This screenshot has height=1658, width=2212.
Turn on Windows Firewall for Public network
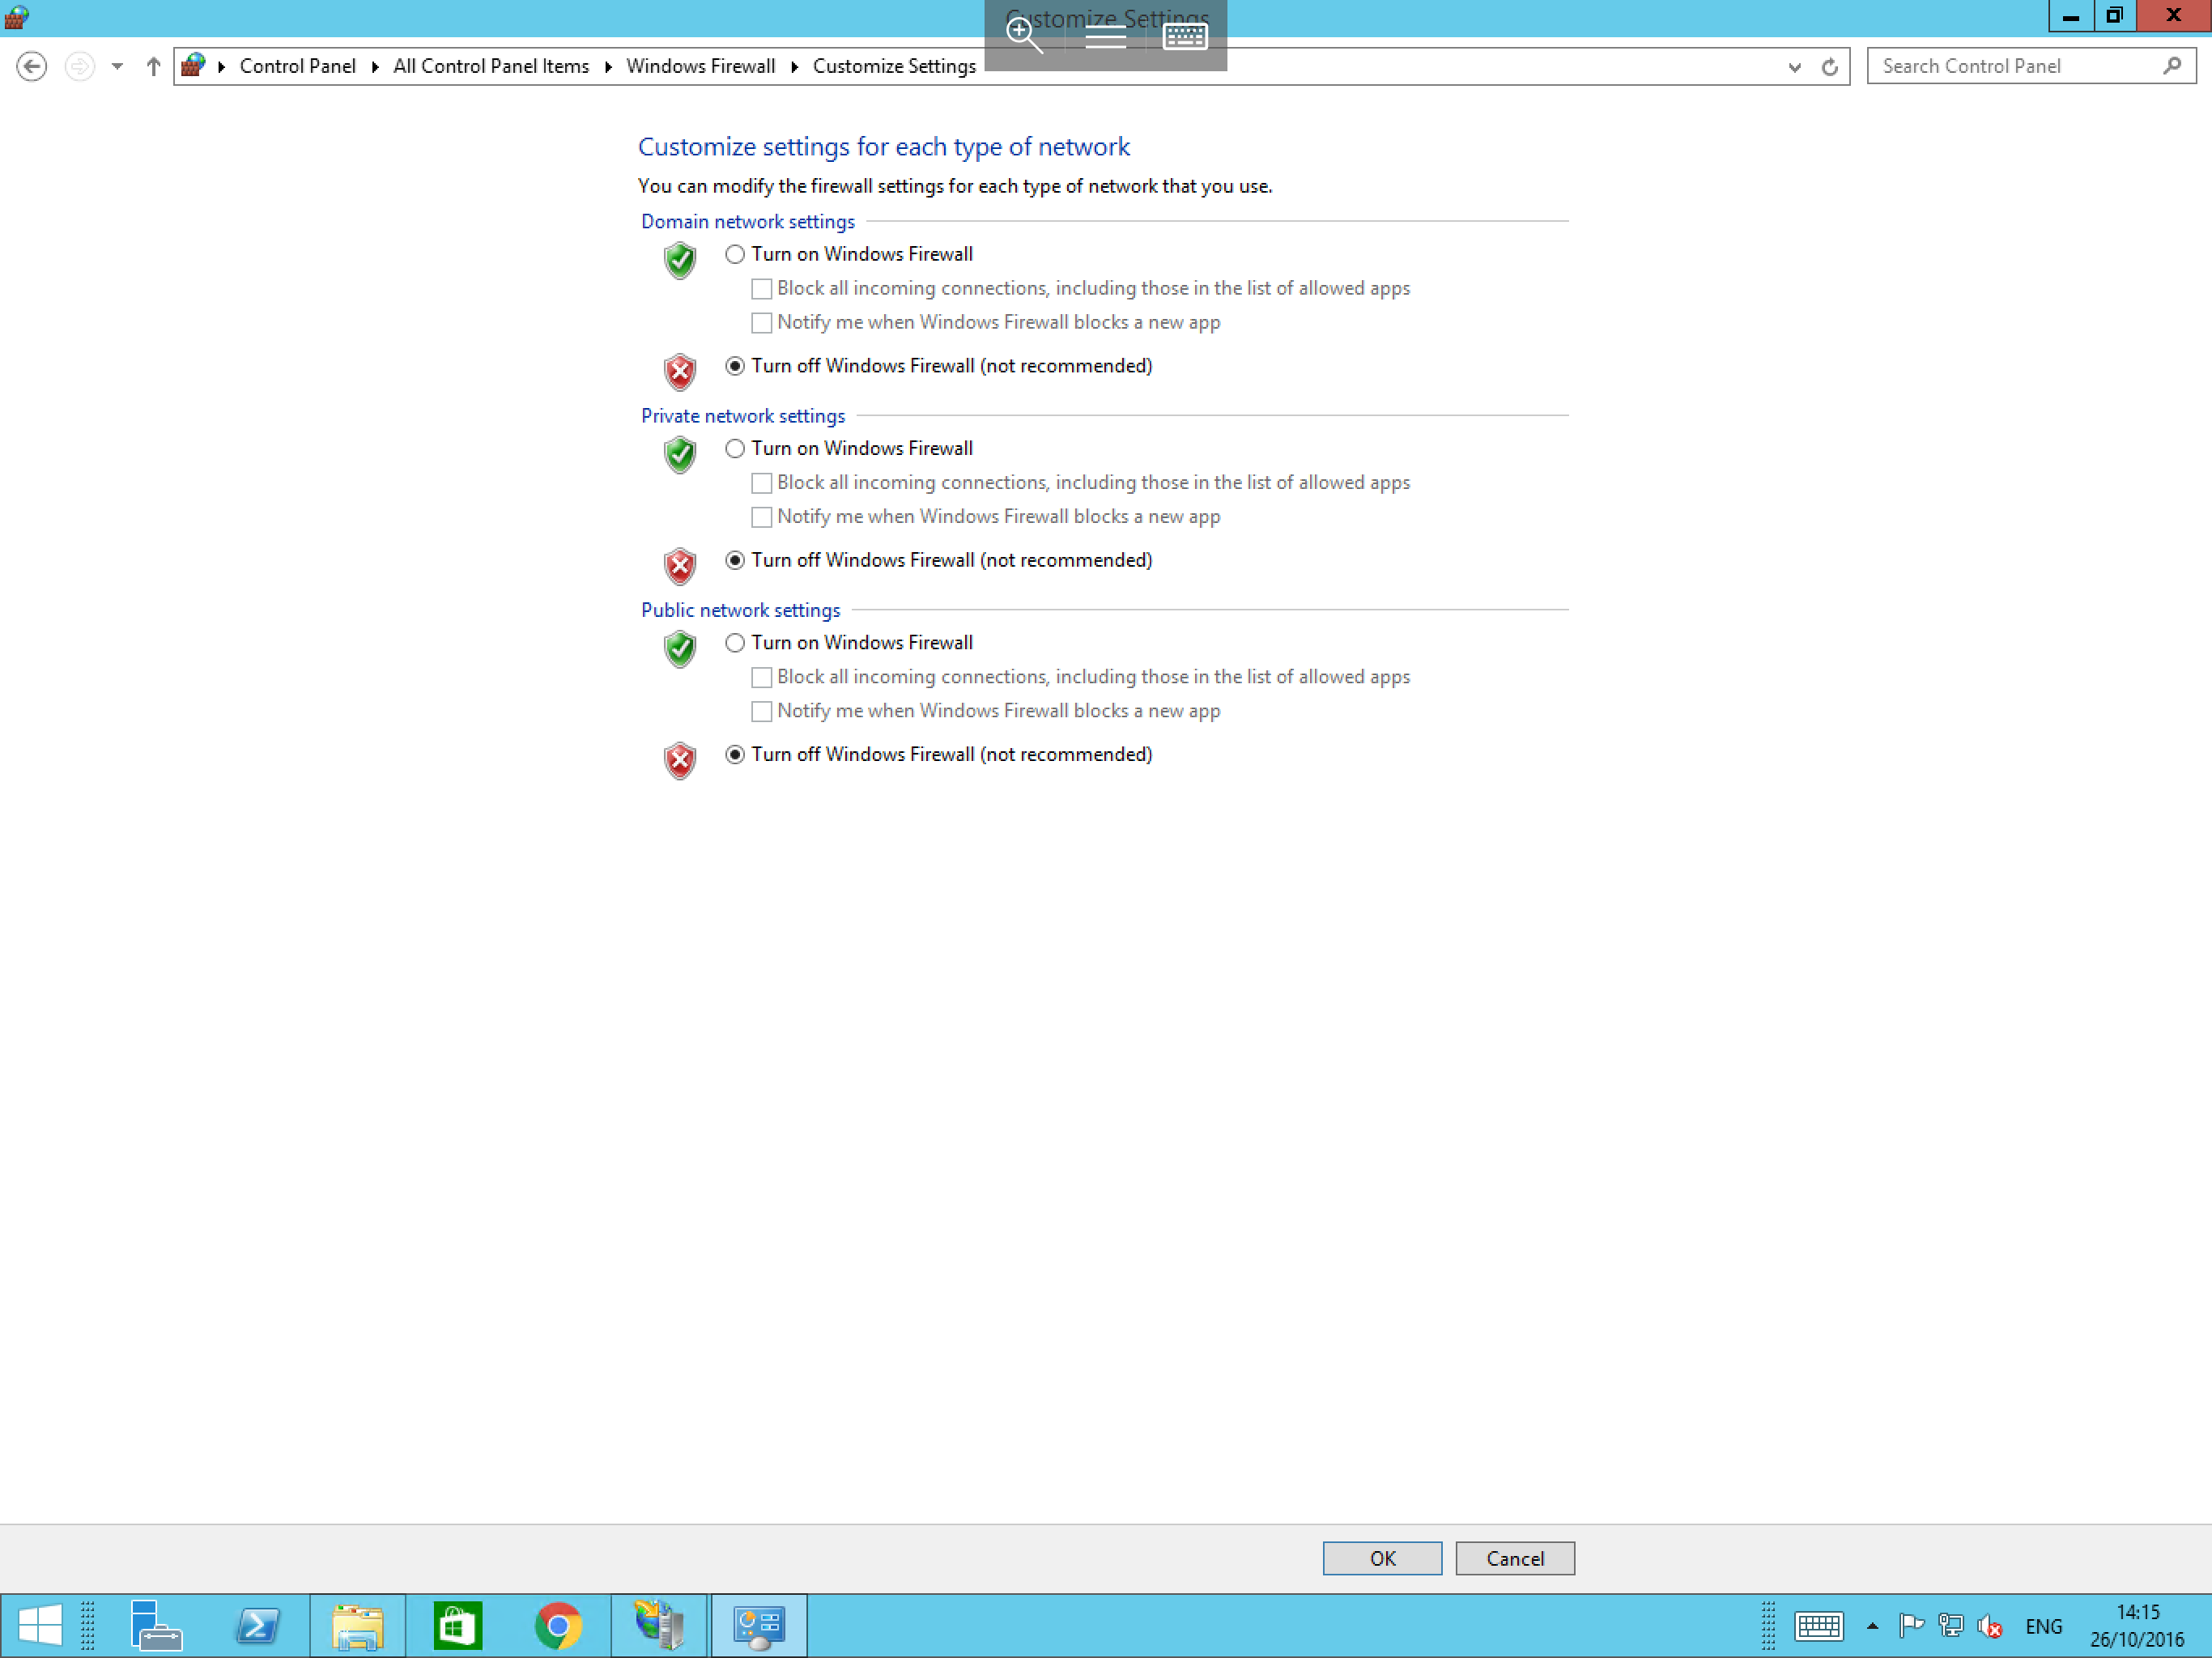tap(735, 643)
